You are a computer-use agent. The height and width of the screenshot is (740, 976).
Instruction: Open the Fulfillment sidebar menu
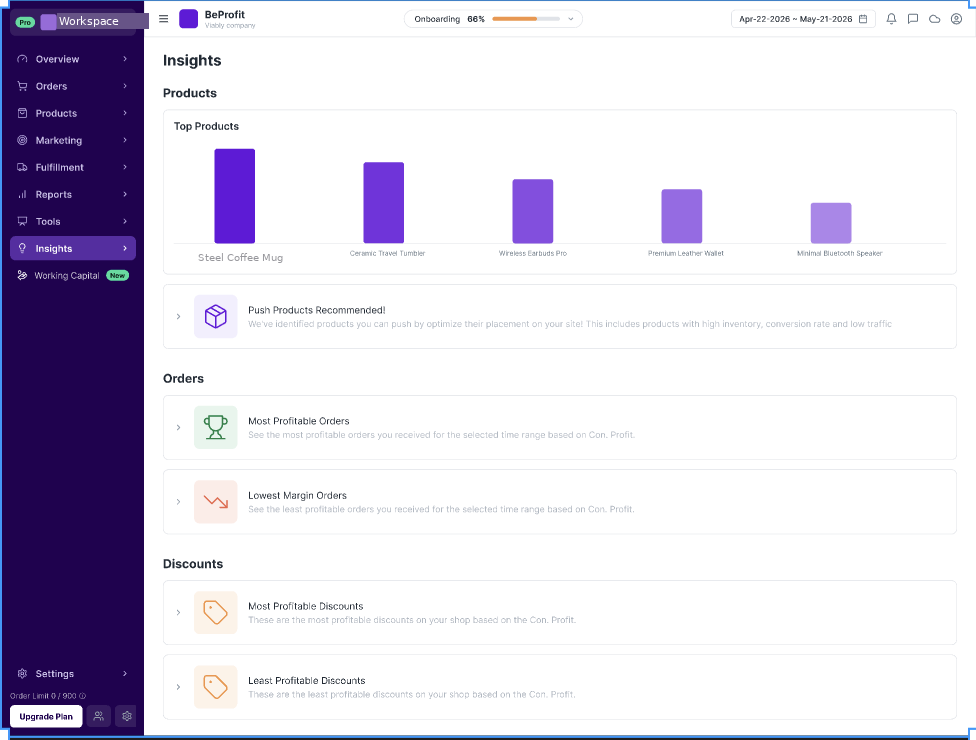[73, 167]
